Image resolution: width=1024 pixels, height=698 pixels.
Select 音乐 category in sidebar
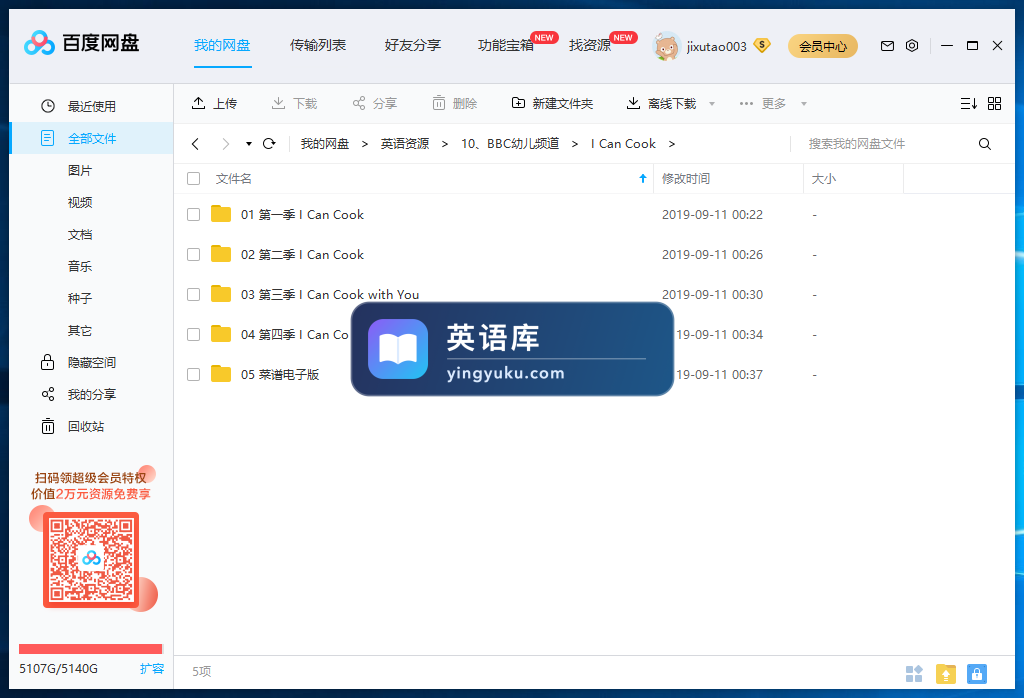(80, 266)
